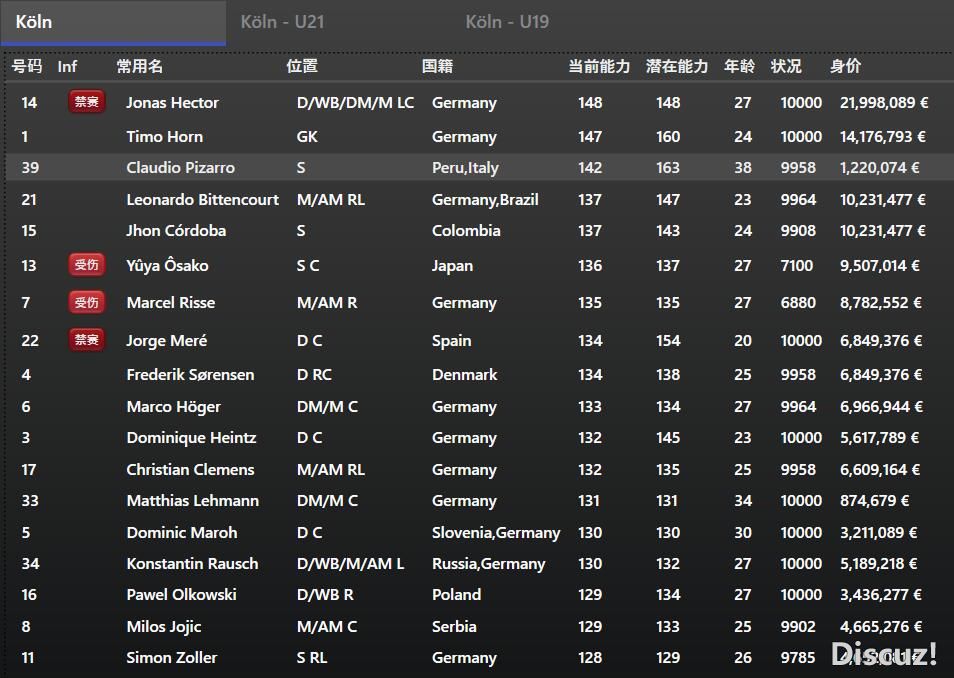Click Konstantin Rausch's nationality Russia,Germany
Viewport: 954px width, 678px height.
489,564
